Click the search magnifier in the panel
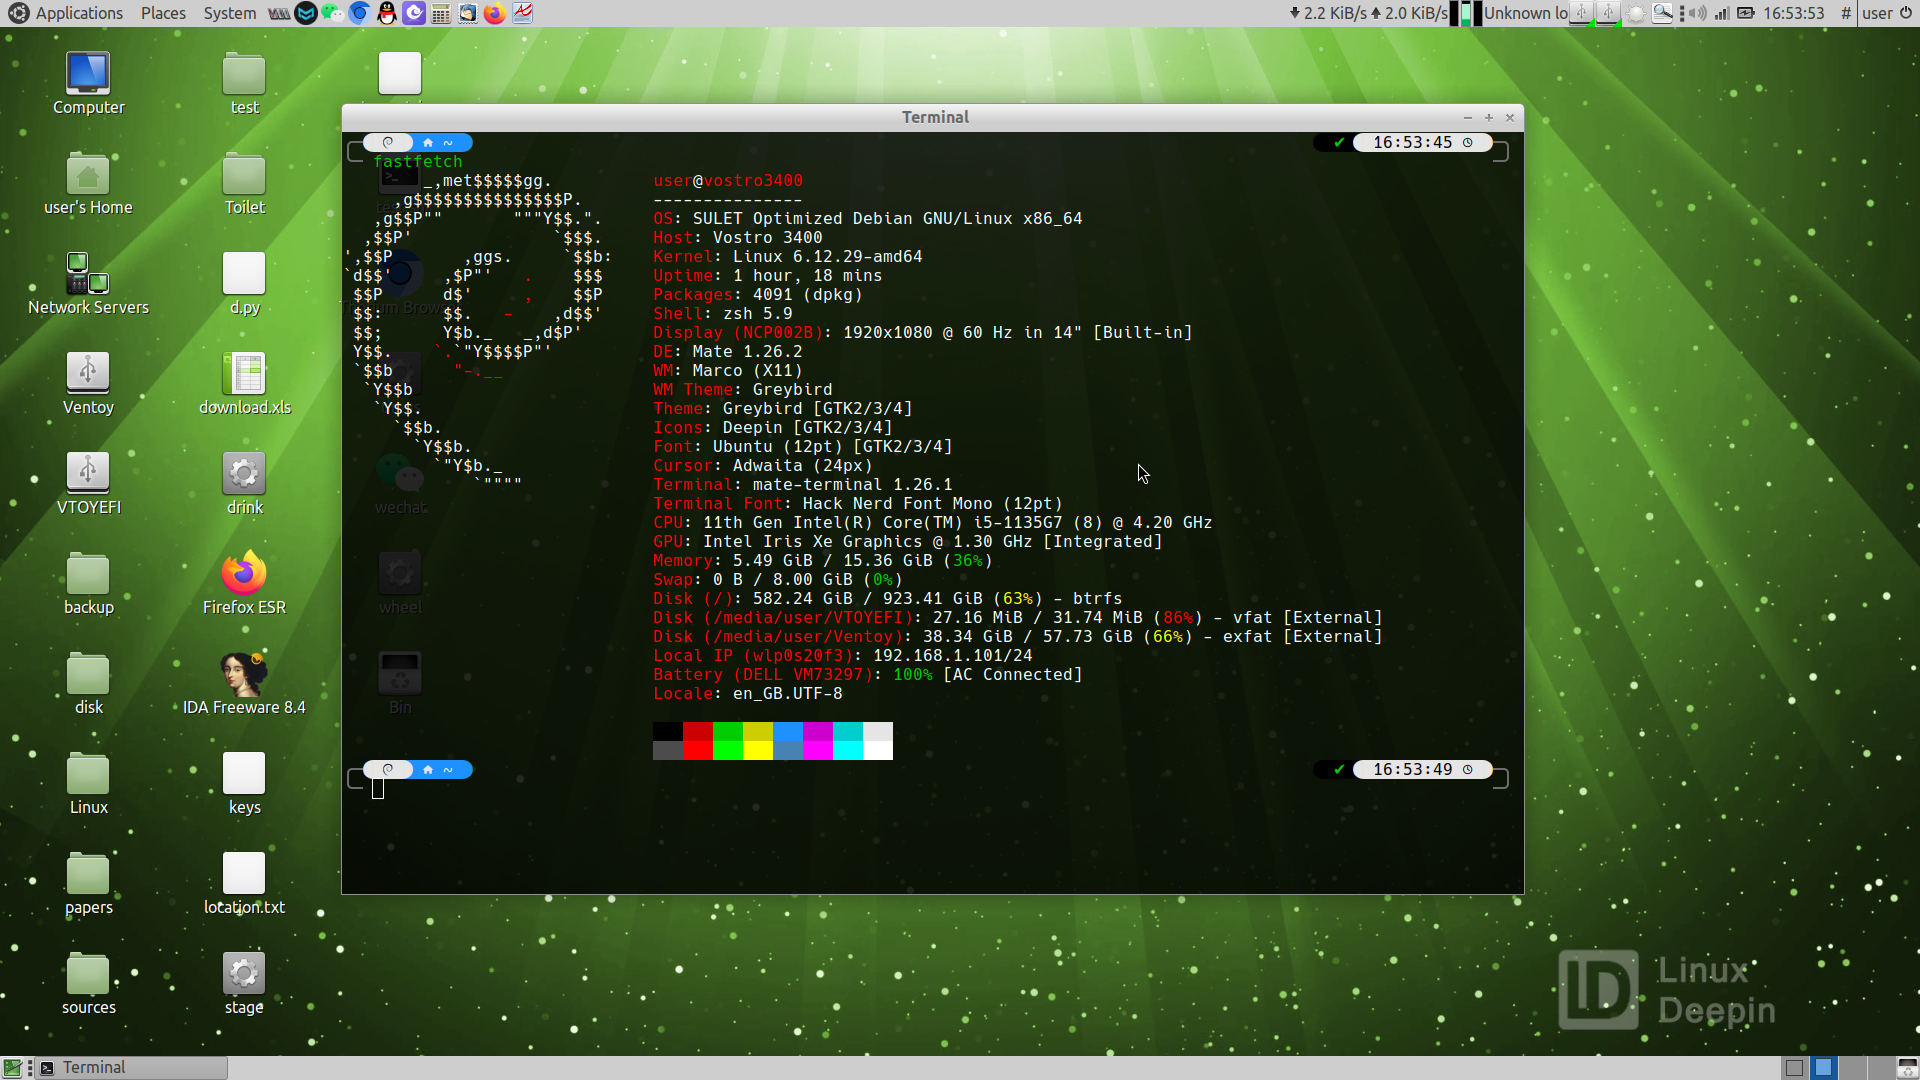The image size is (1920, 1080). pos(1662,13)
